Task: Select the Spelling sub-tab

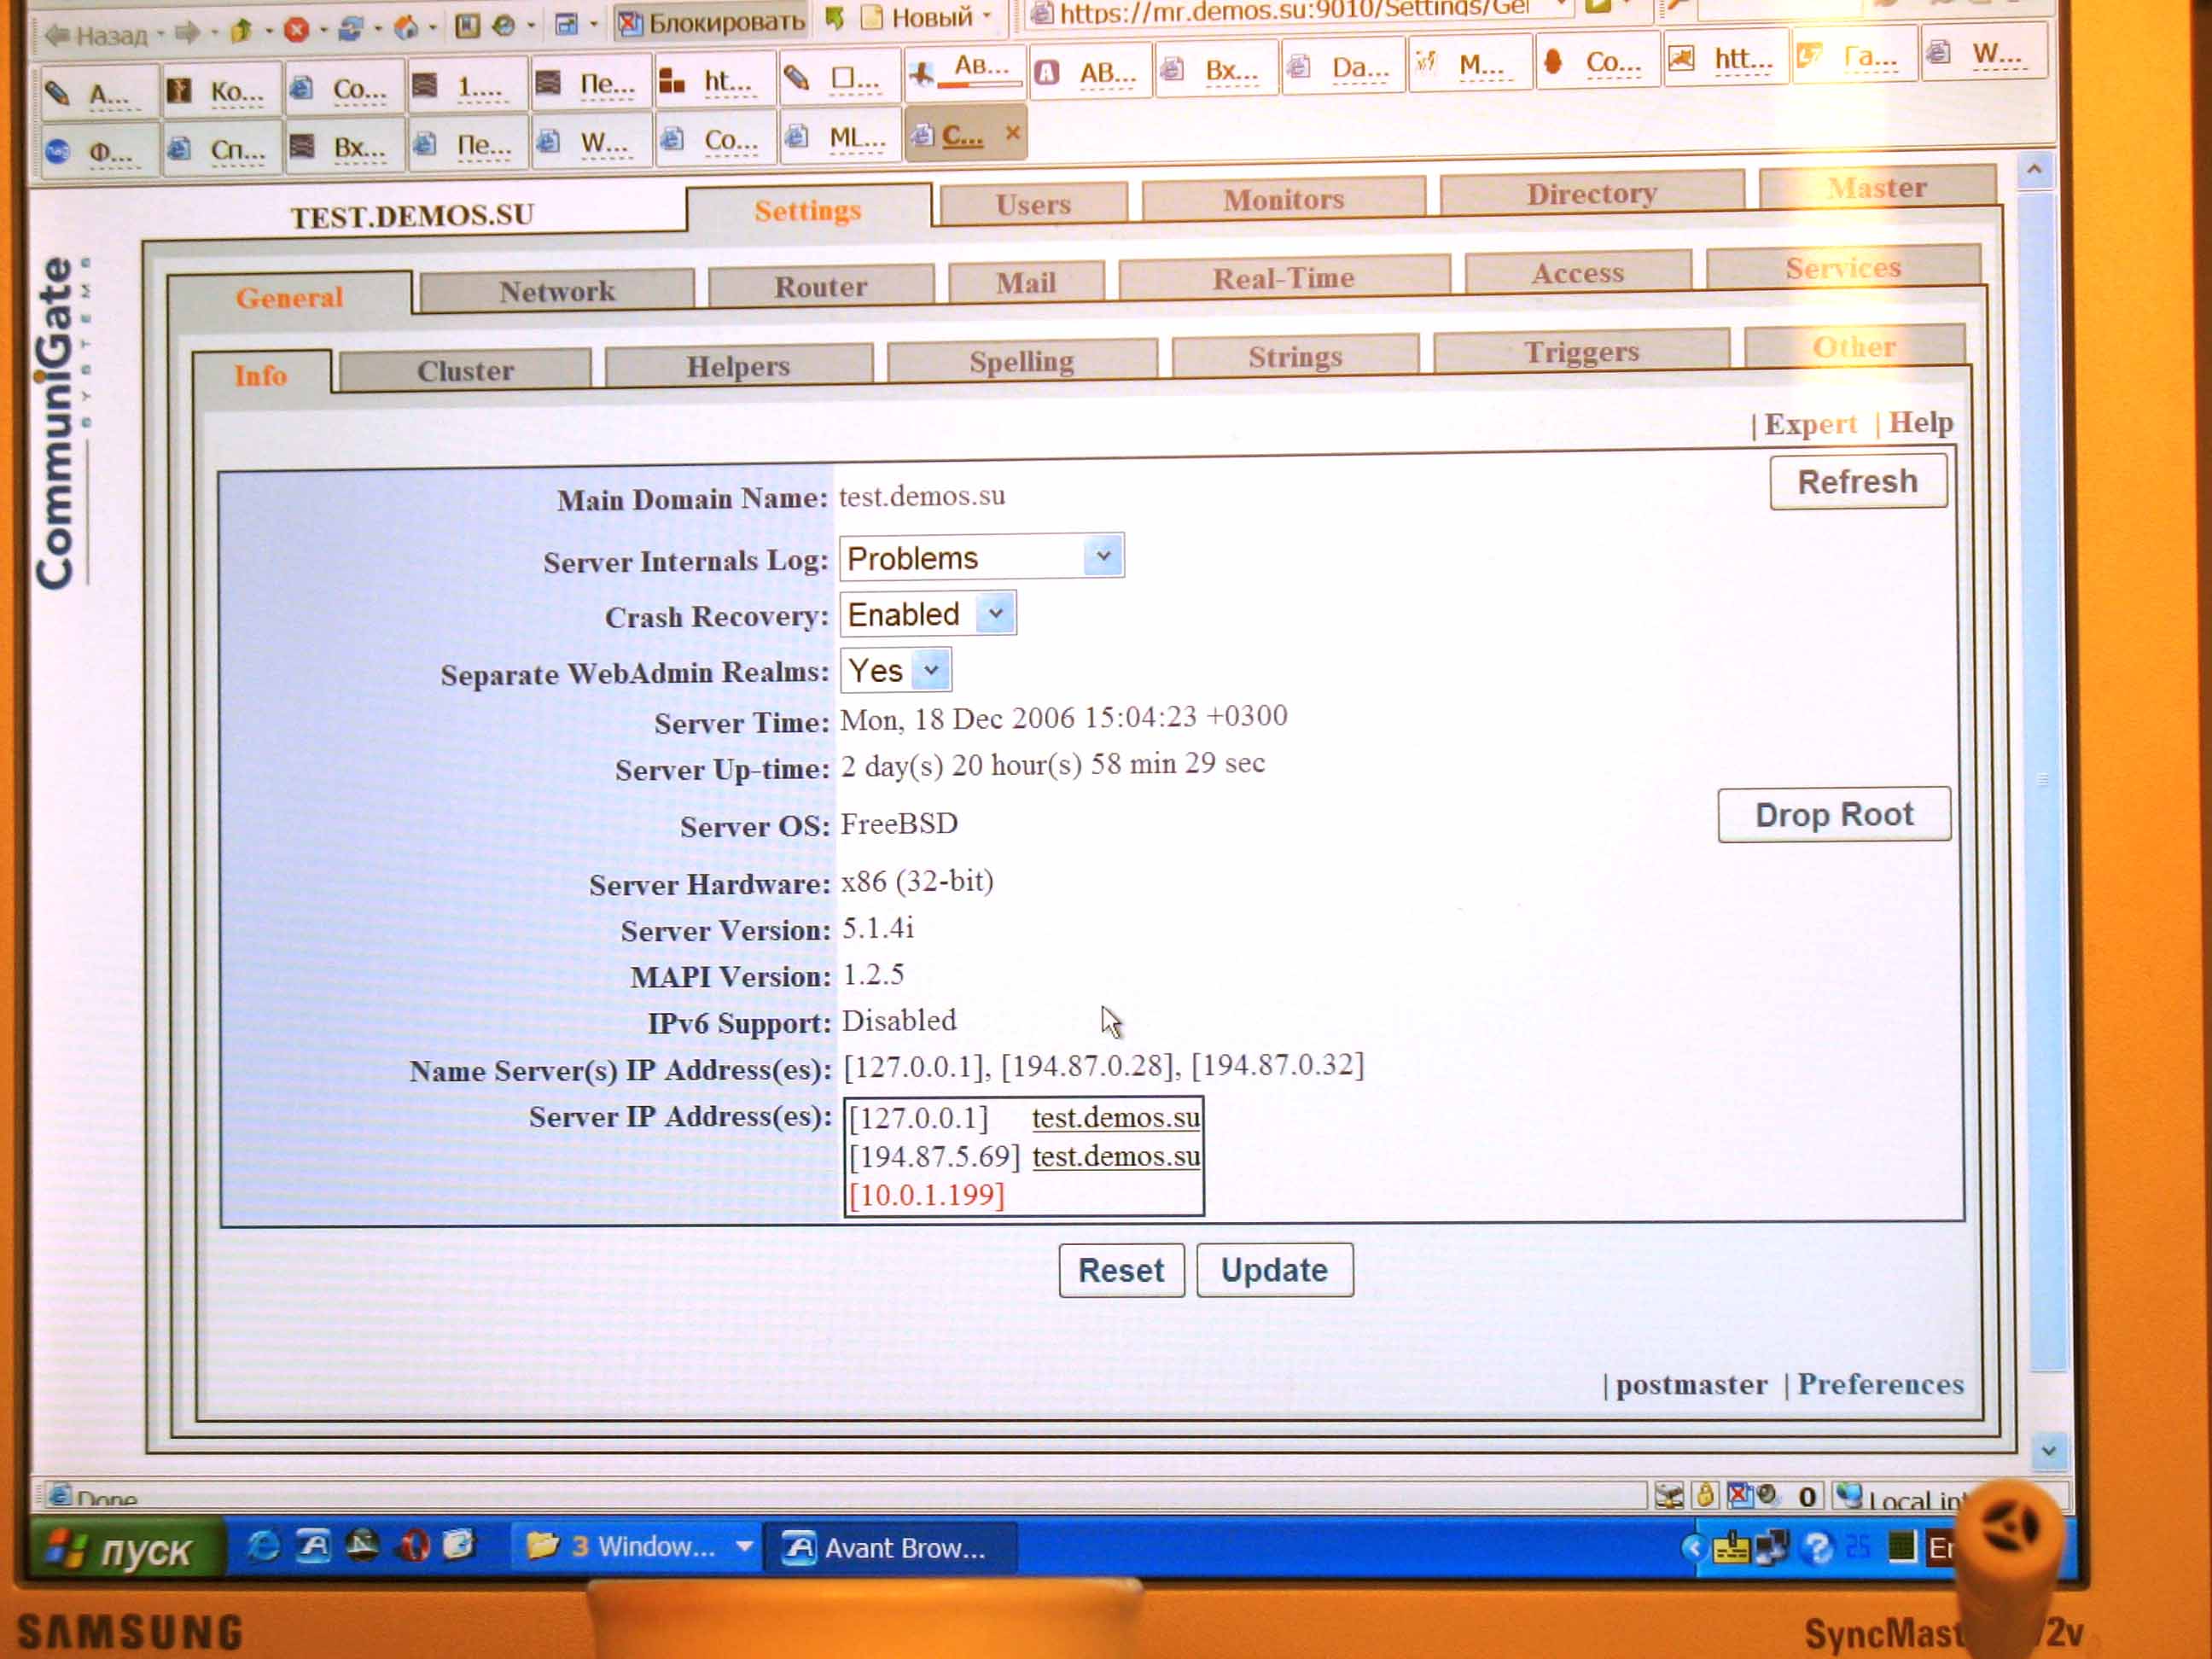Action: pos(1021,361)
